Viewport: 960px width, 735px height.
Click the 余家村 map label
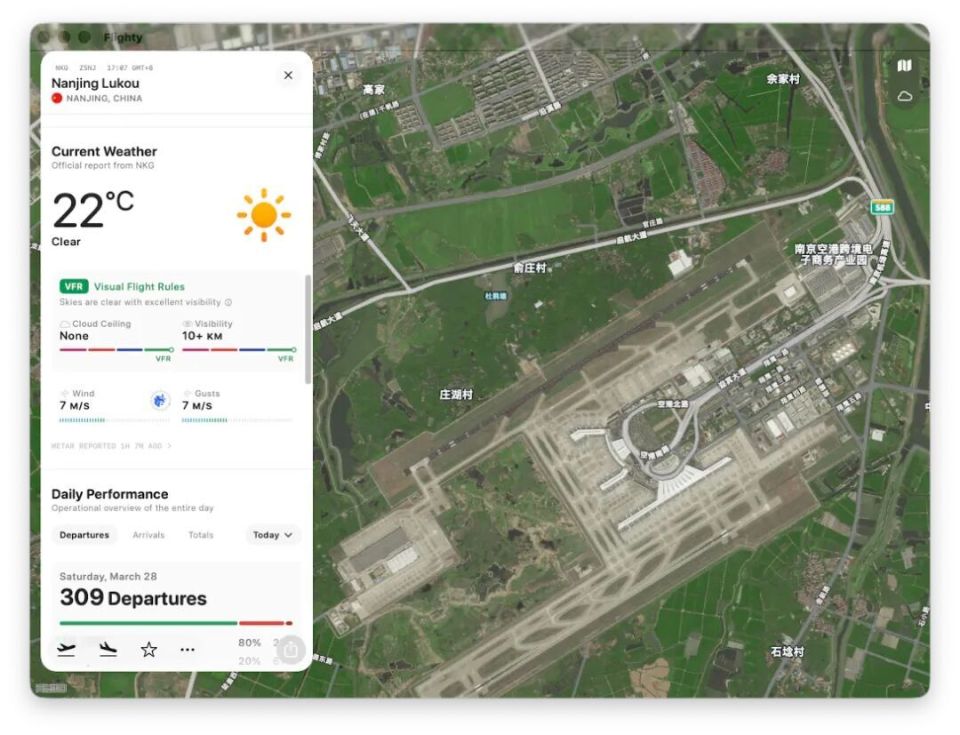[x=783, y=79]
